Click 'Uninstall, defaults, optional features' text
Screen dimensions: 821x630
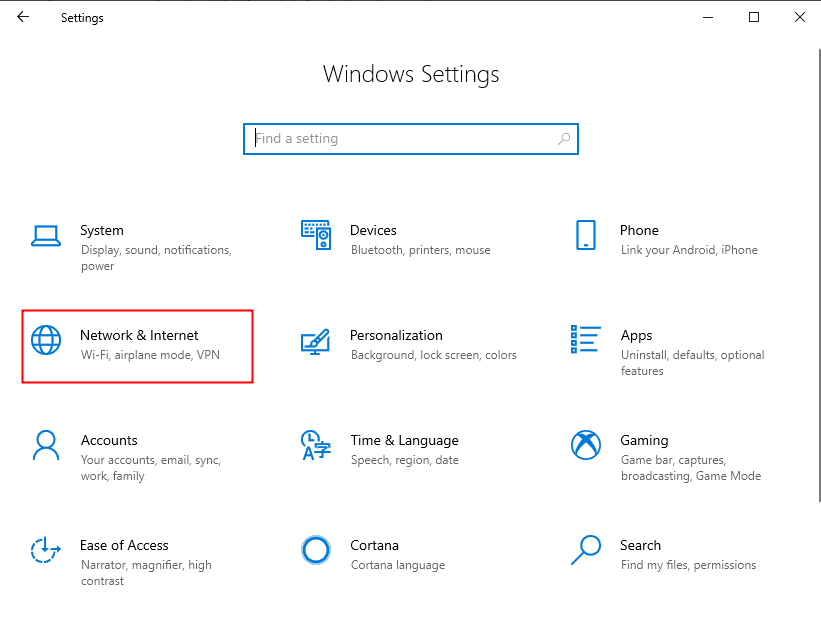pyautogui.click(x=693, y=363)
